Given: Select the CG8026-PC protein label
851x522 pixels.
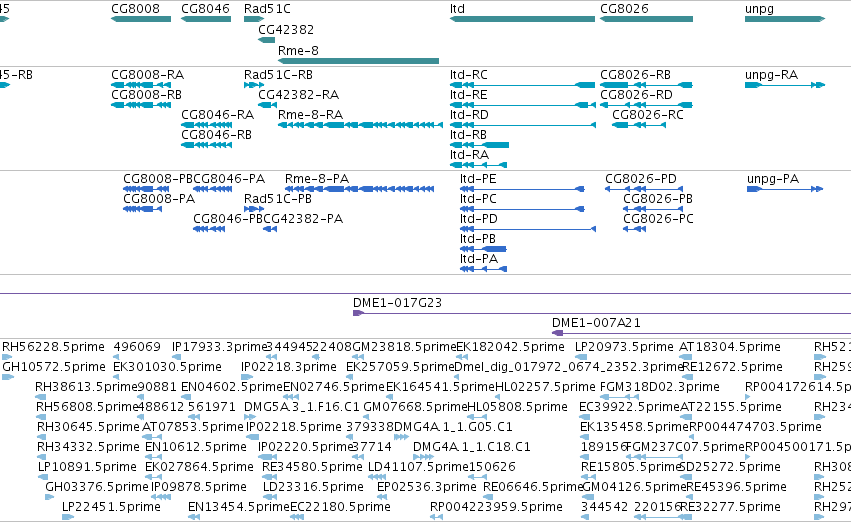Looking at the screenshot, I should (x=658, y=219).
